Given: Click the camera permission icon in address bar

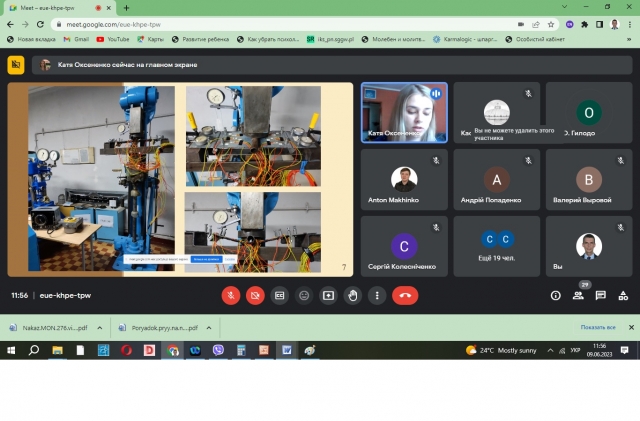Looking at the screenshot, I should pyautogui.click(x=521, y=25).
